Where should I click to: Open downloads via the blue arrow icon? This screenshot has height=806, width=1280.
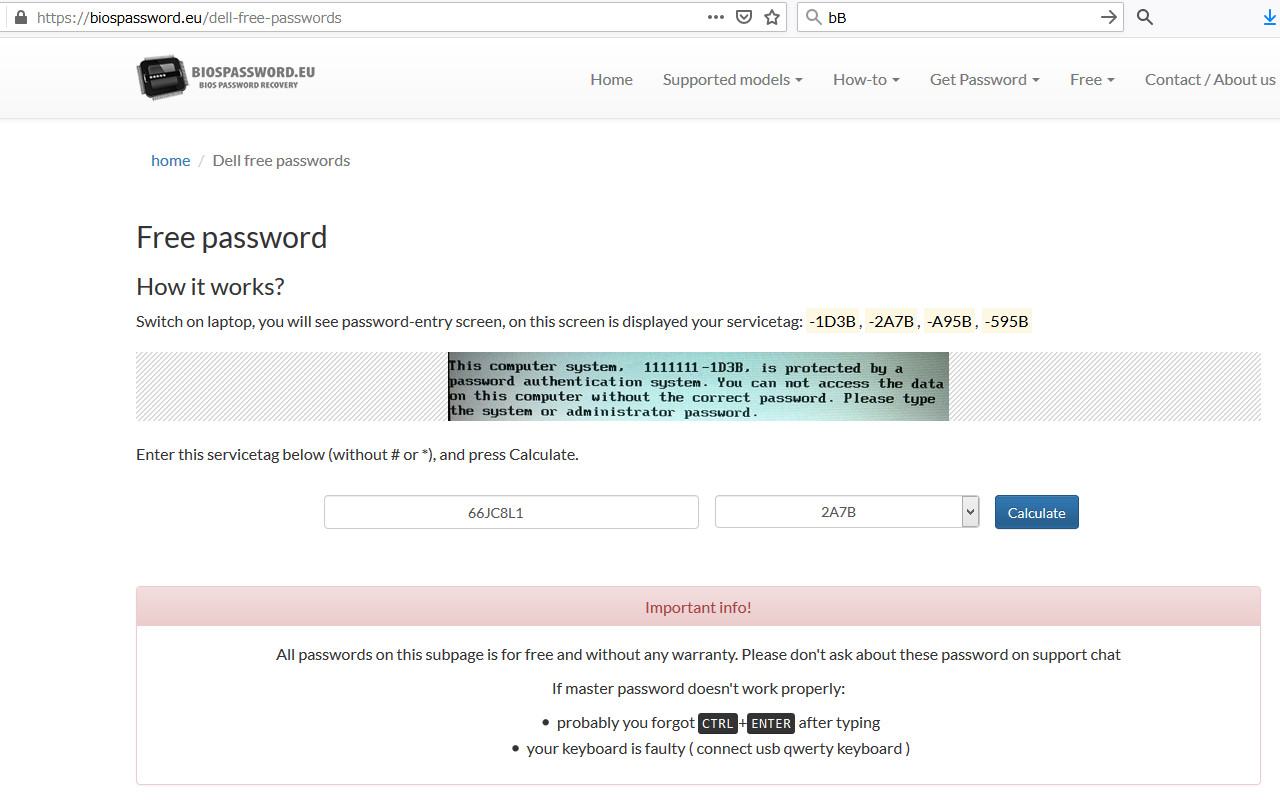coord(1271,17)
